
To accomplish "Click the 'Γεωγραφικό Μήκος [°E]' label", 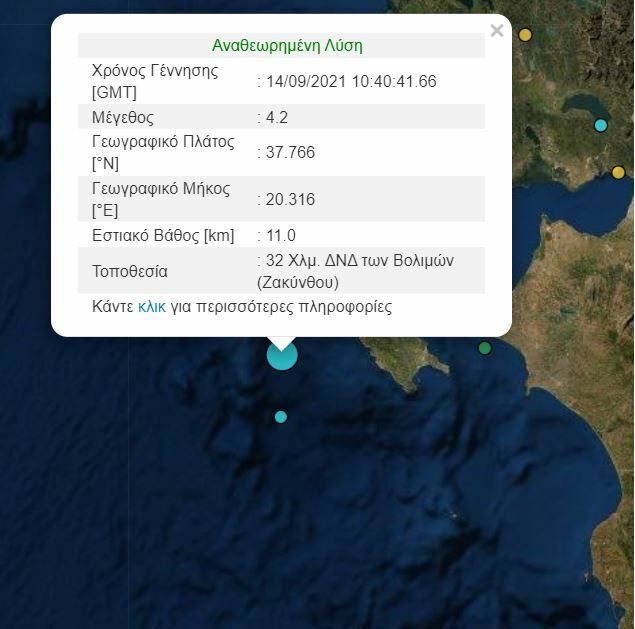I will click(161, 199).
